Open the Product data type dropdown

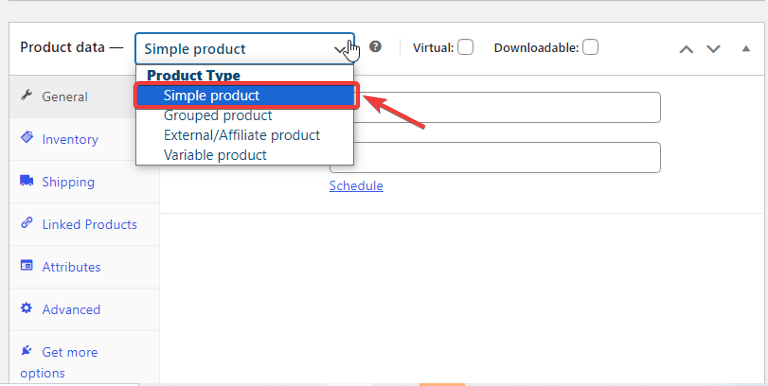244,48
